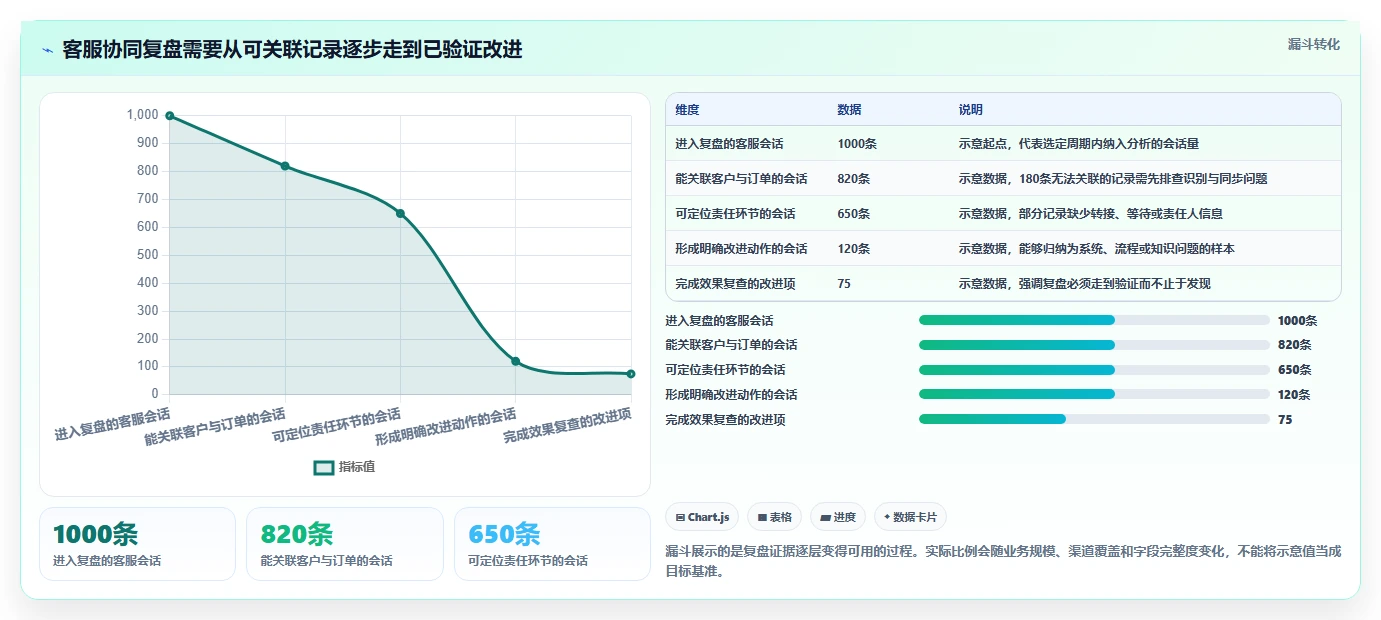Screen dimensions: 1381x620
Task: Click the description mentioning 部分记录缺少转接
Action: (x=1090, y=213)
